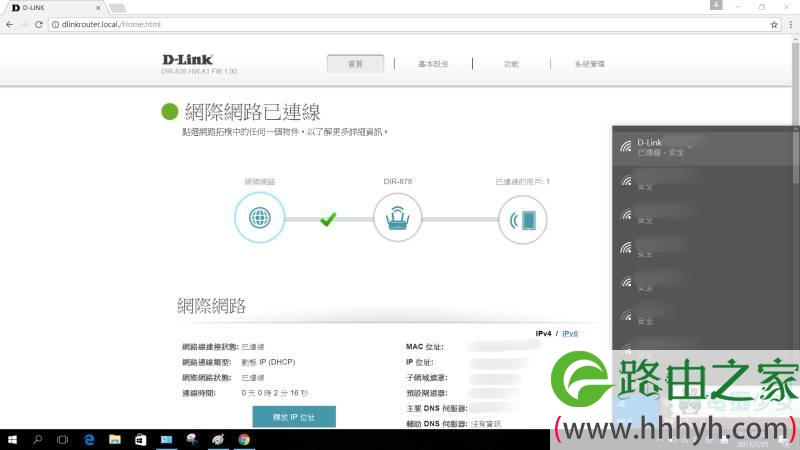Launch Microsoft Edge from the taskbar

[89, 439]
